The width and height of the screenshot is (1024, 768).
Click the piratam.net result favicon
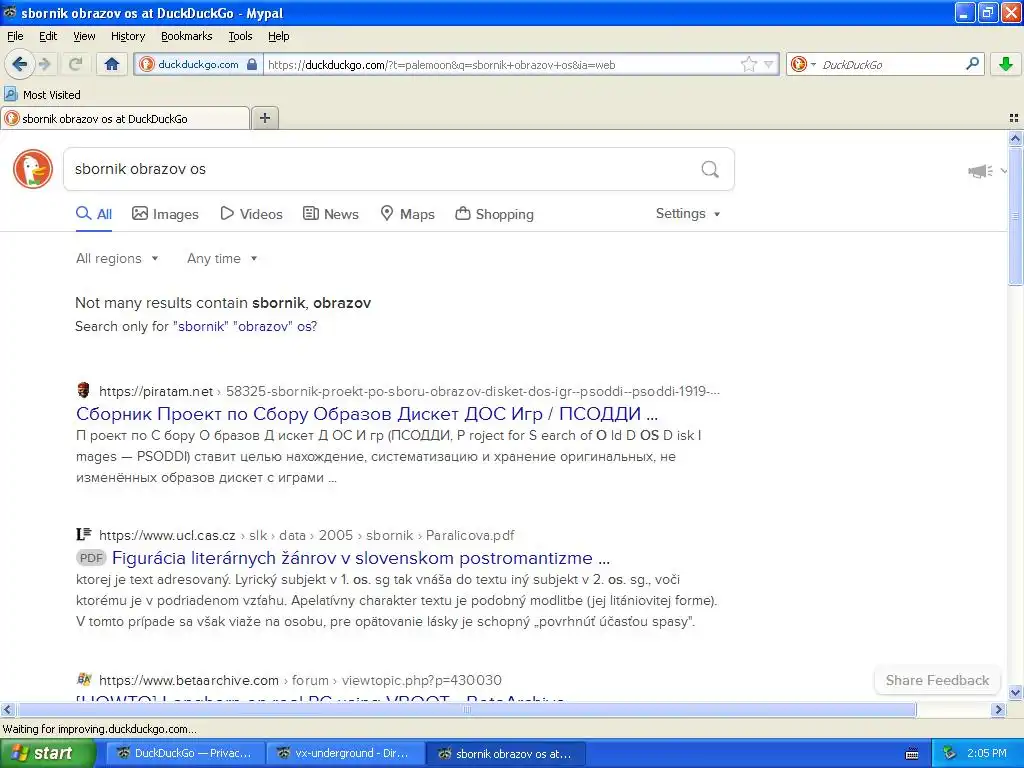[x=83, y=391]
